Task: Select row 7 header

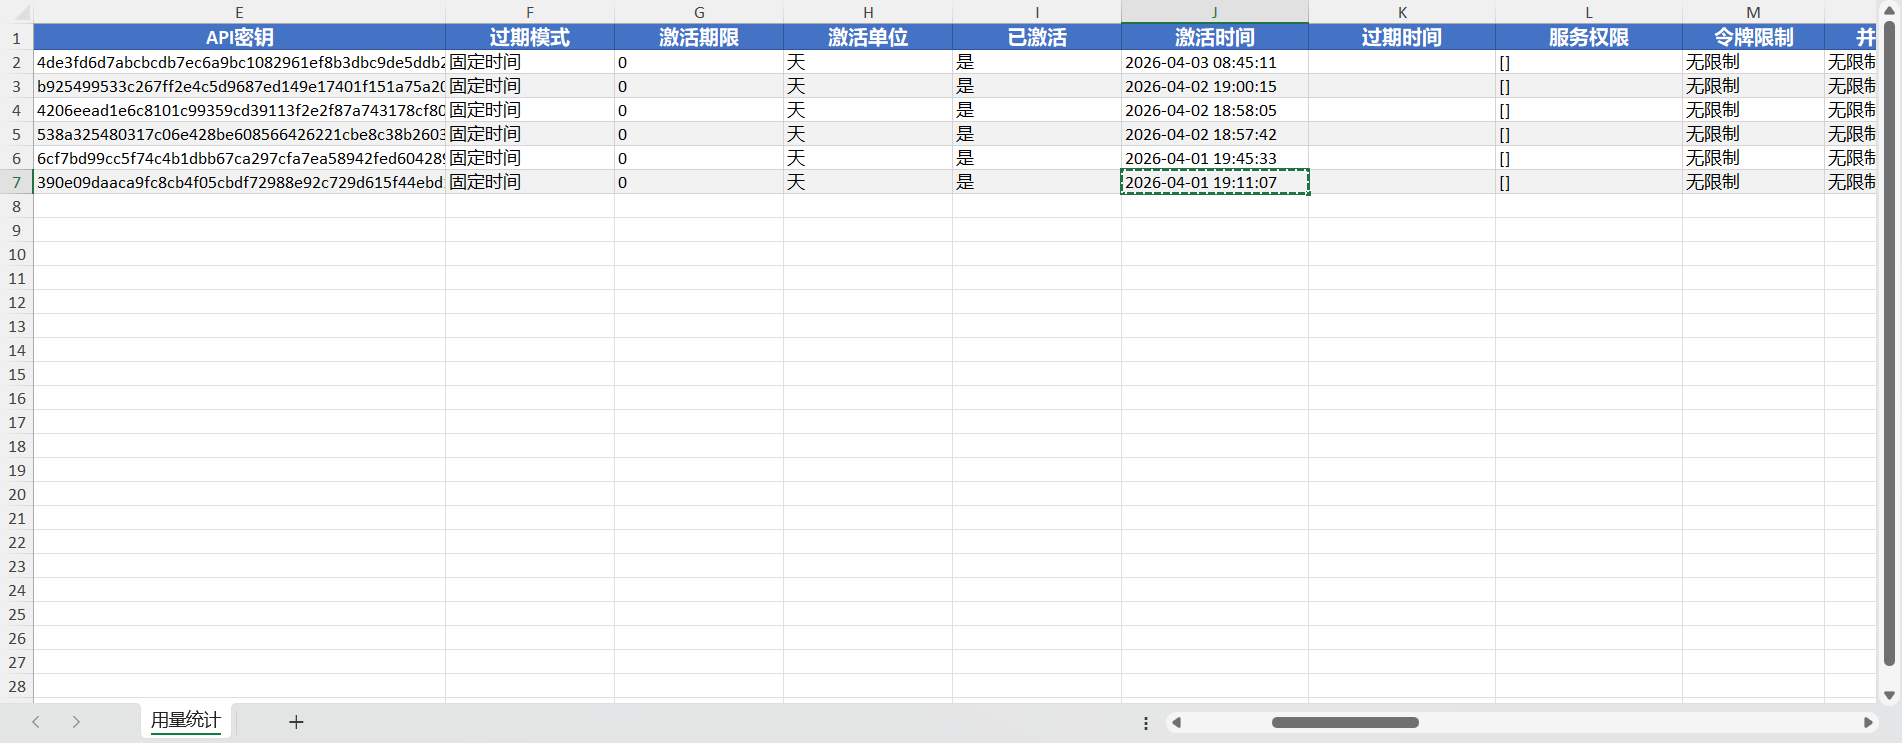Action: pyautogui.click(x=17, y=182)
